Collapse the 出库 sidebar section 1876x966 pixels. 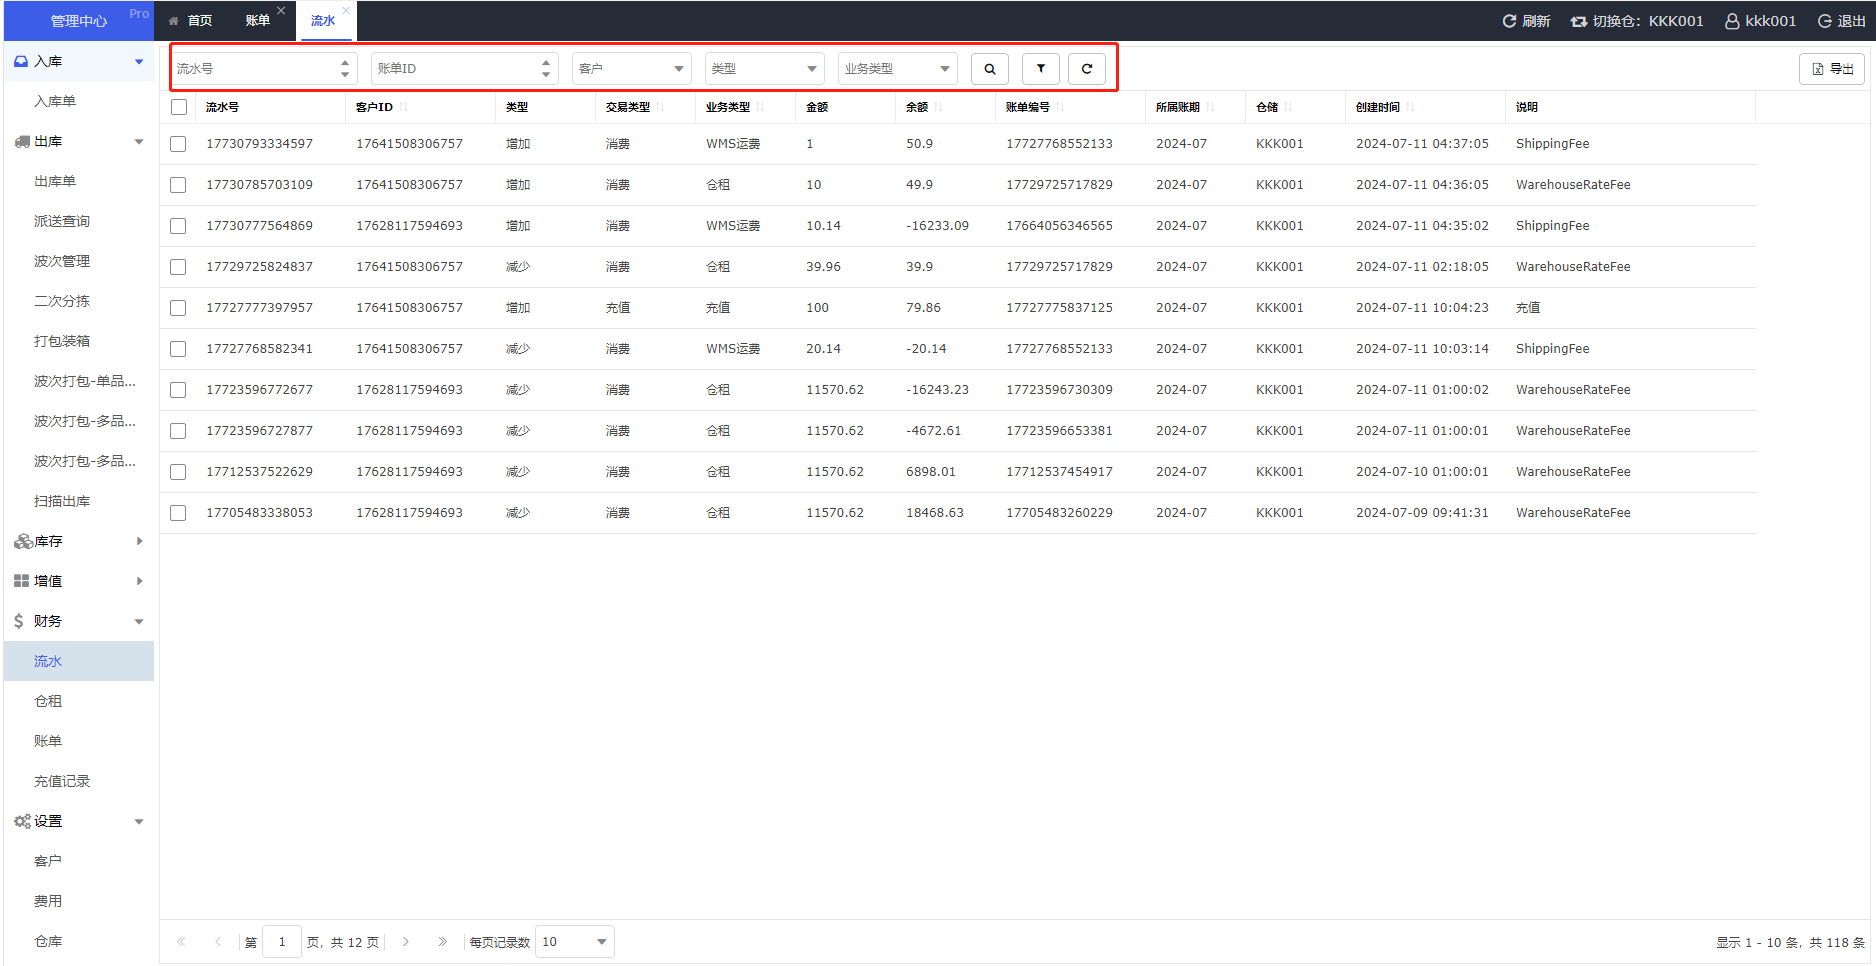click(79, 141)
